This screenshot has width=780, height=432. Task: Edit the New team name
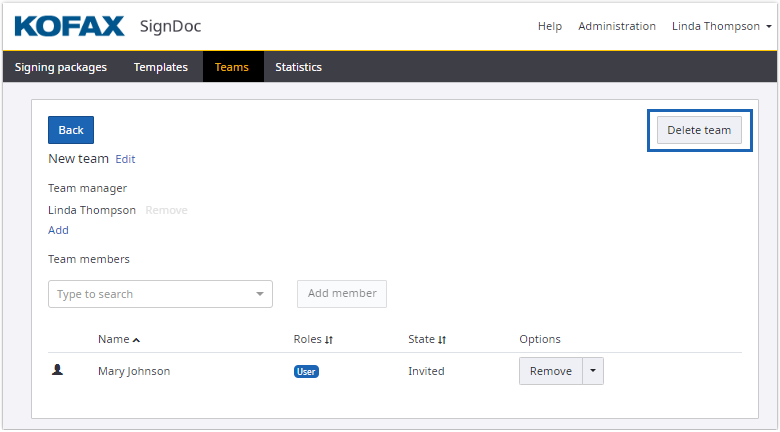point(125,159)
